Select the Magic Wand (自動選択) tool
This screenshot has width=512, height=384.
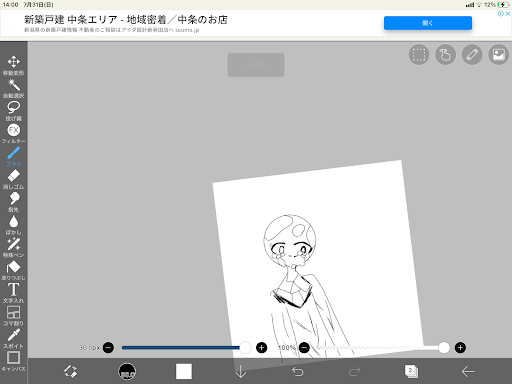pyautogui.click(x=13, y=88)
